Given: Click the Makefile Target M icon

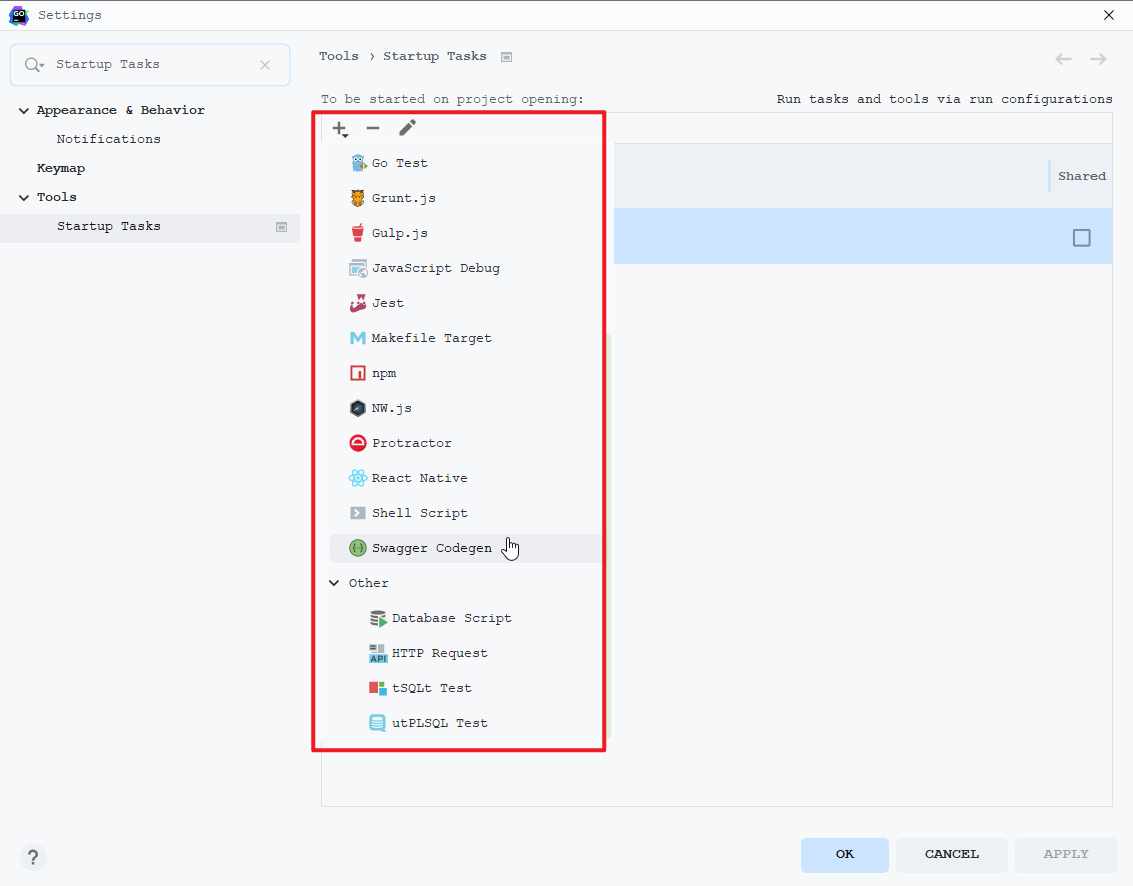Looking at the screenshot, I should pos(358,338).
